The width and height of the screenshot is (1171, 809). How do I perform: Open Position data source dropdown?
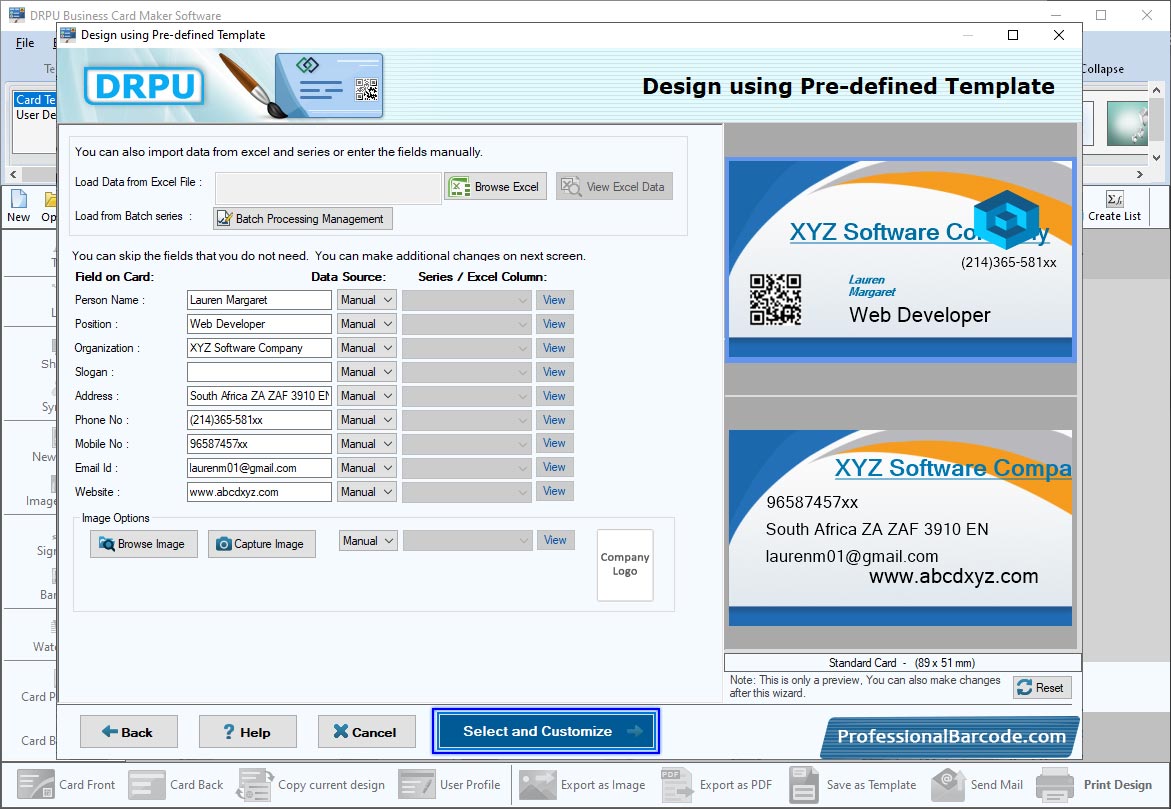[x=367, y=323]
